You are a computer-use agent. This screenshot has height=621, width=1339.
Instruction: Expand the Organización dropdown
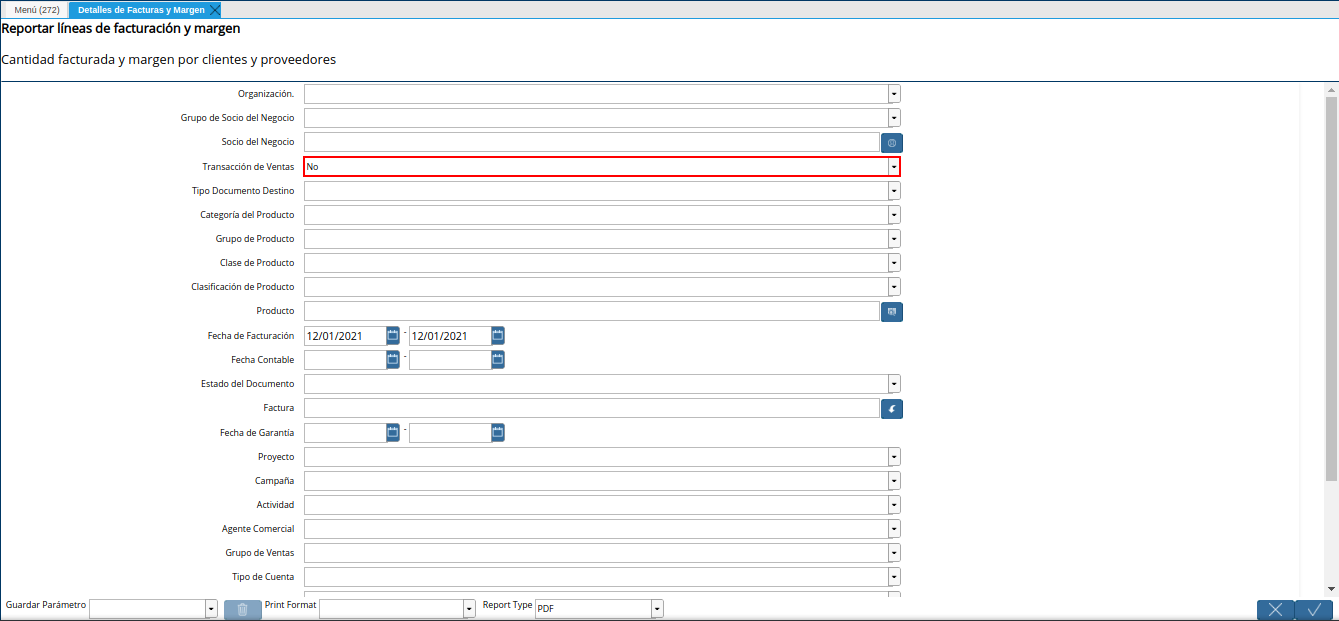point(894,94)
